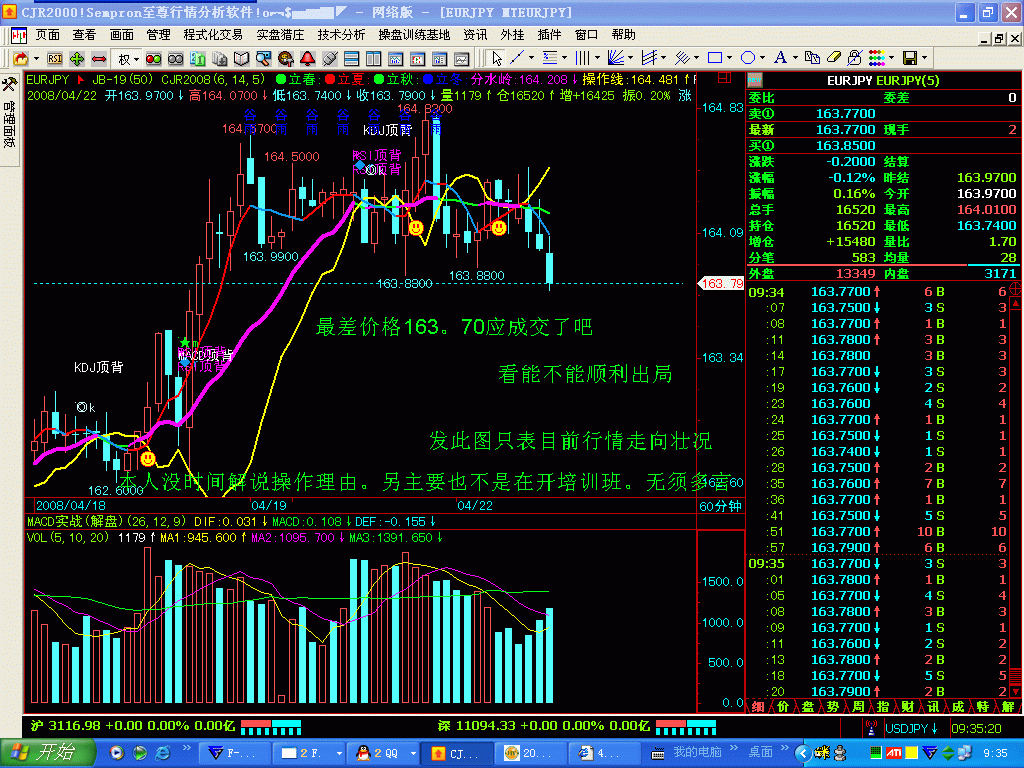Click the lock drawings icon
Image resolution: width=1024 pixels, height=768 pixels.
854,58
